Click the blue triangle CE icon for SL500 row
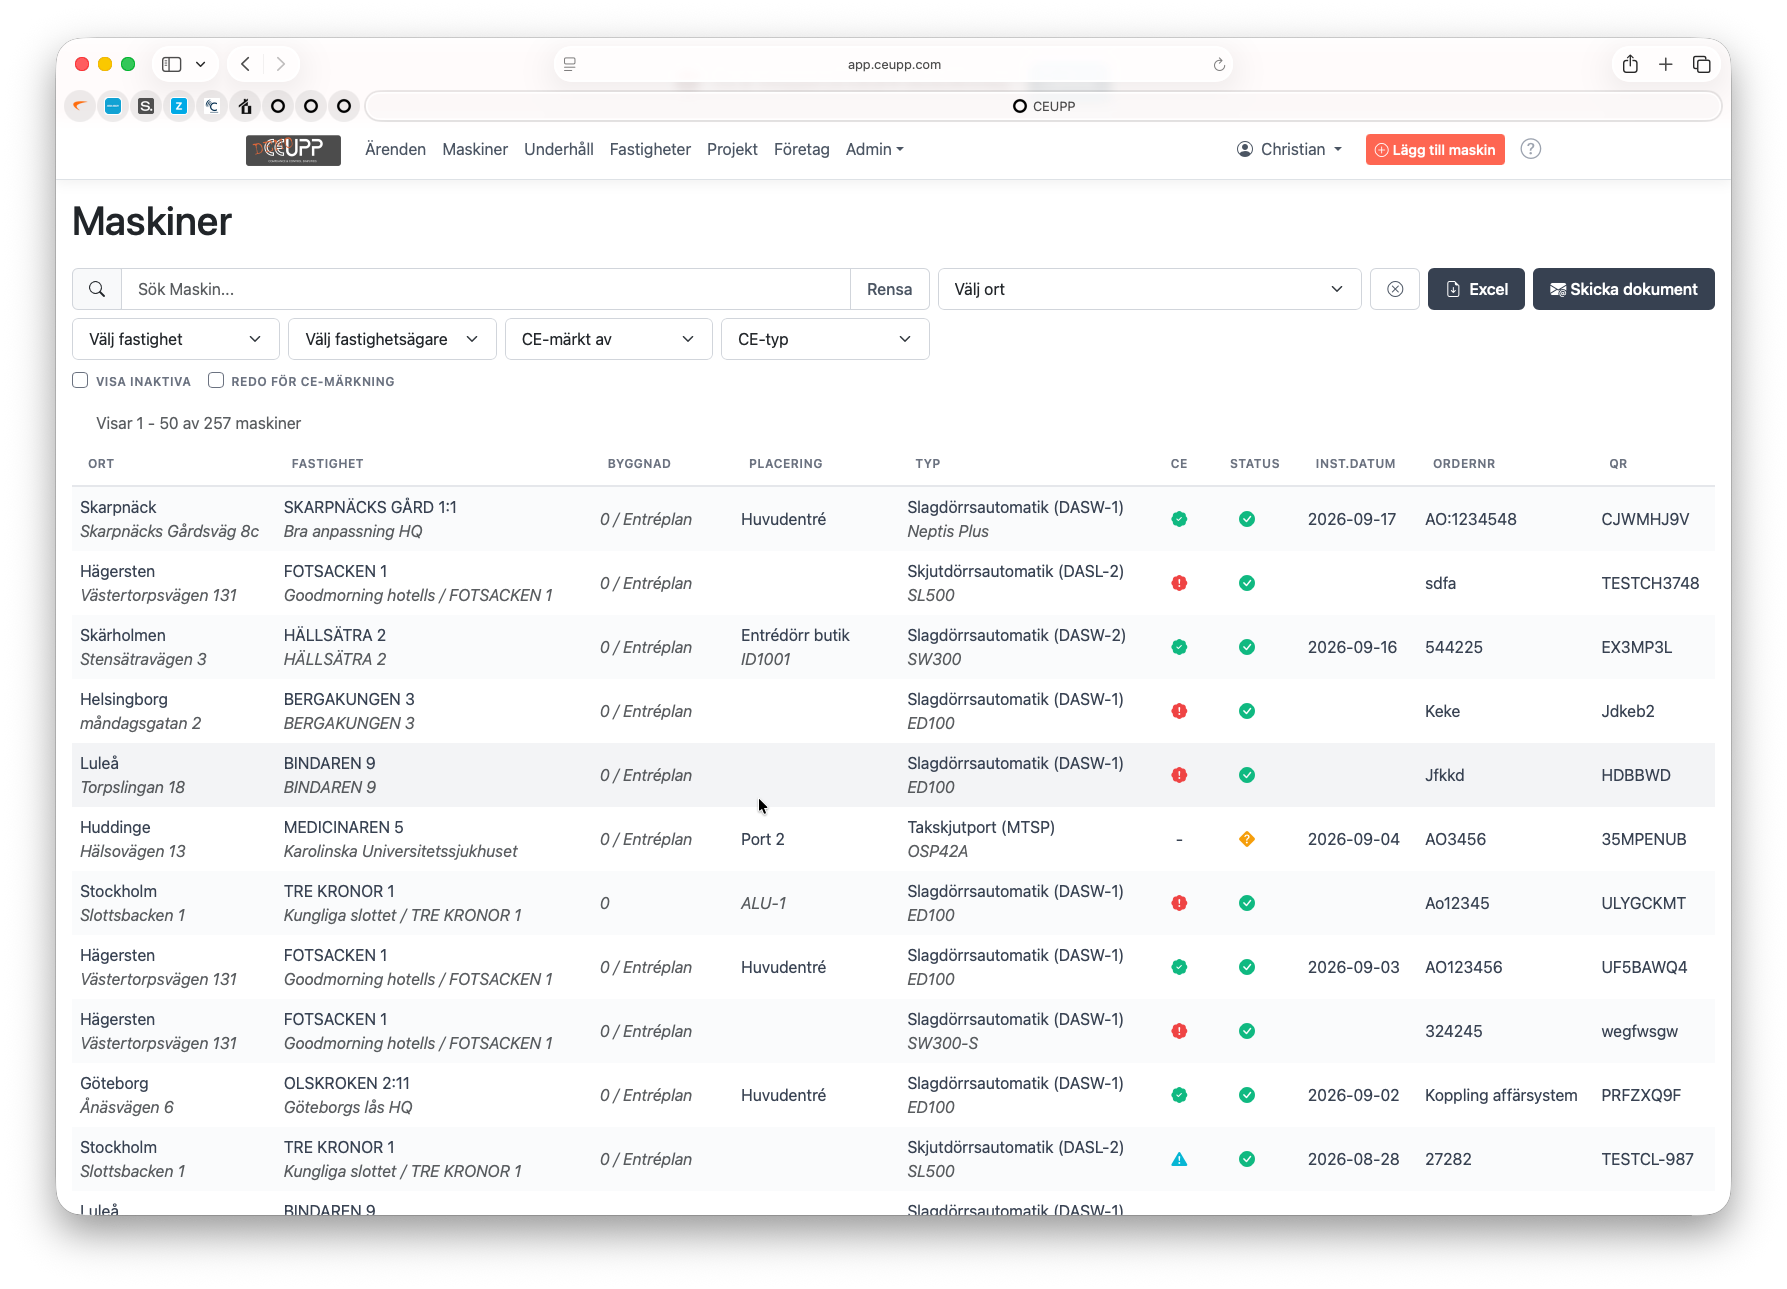 [x=1179, y=1159]
